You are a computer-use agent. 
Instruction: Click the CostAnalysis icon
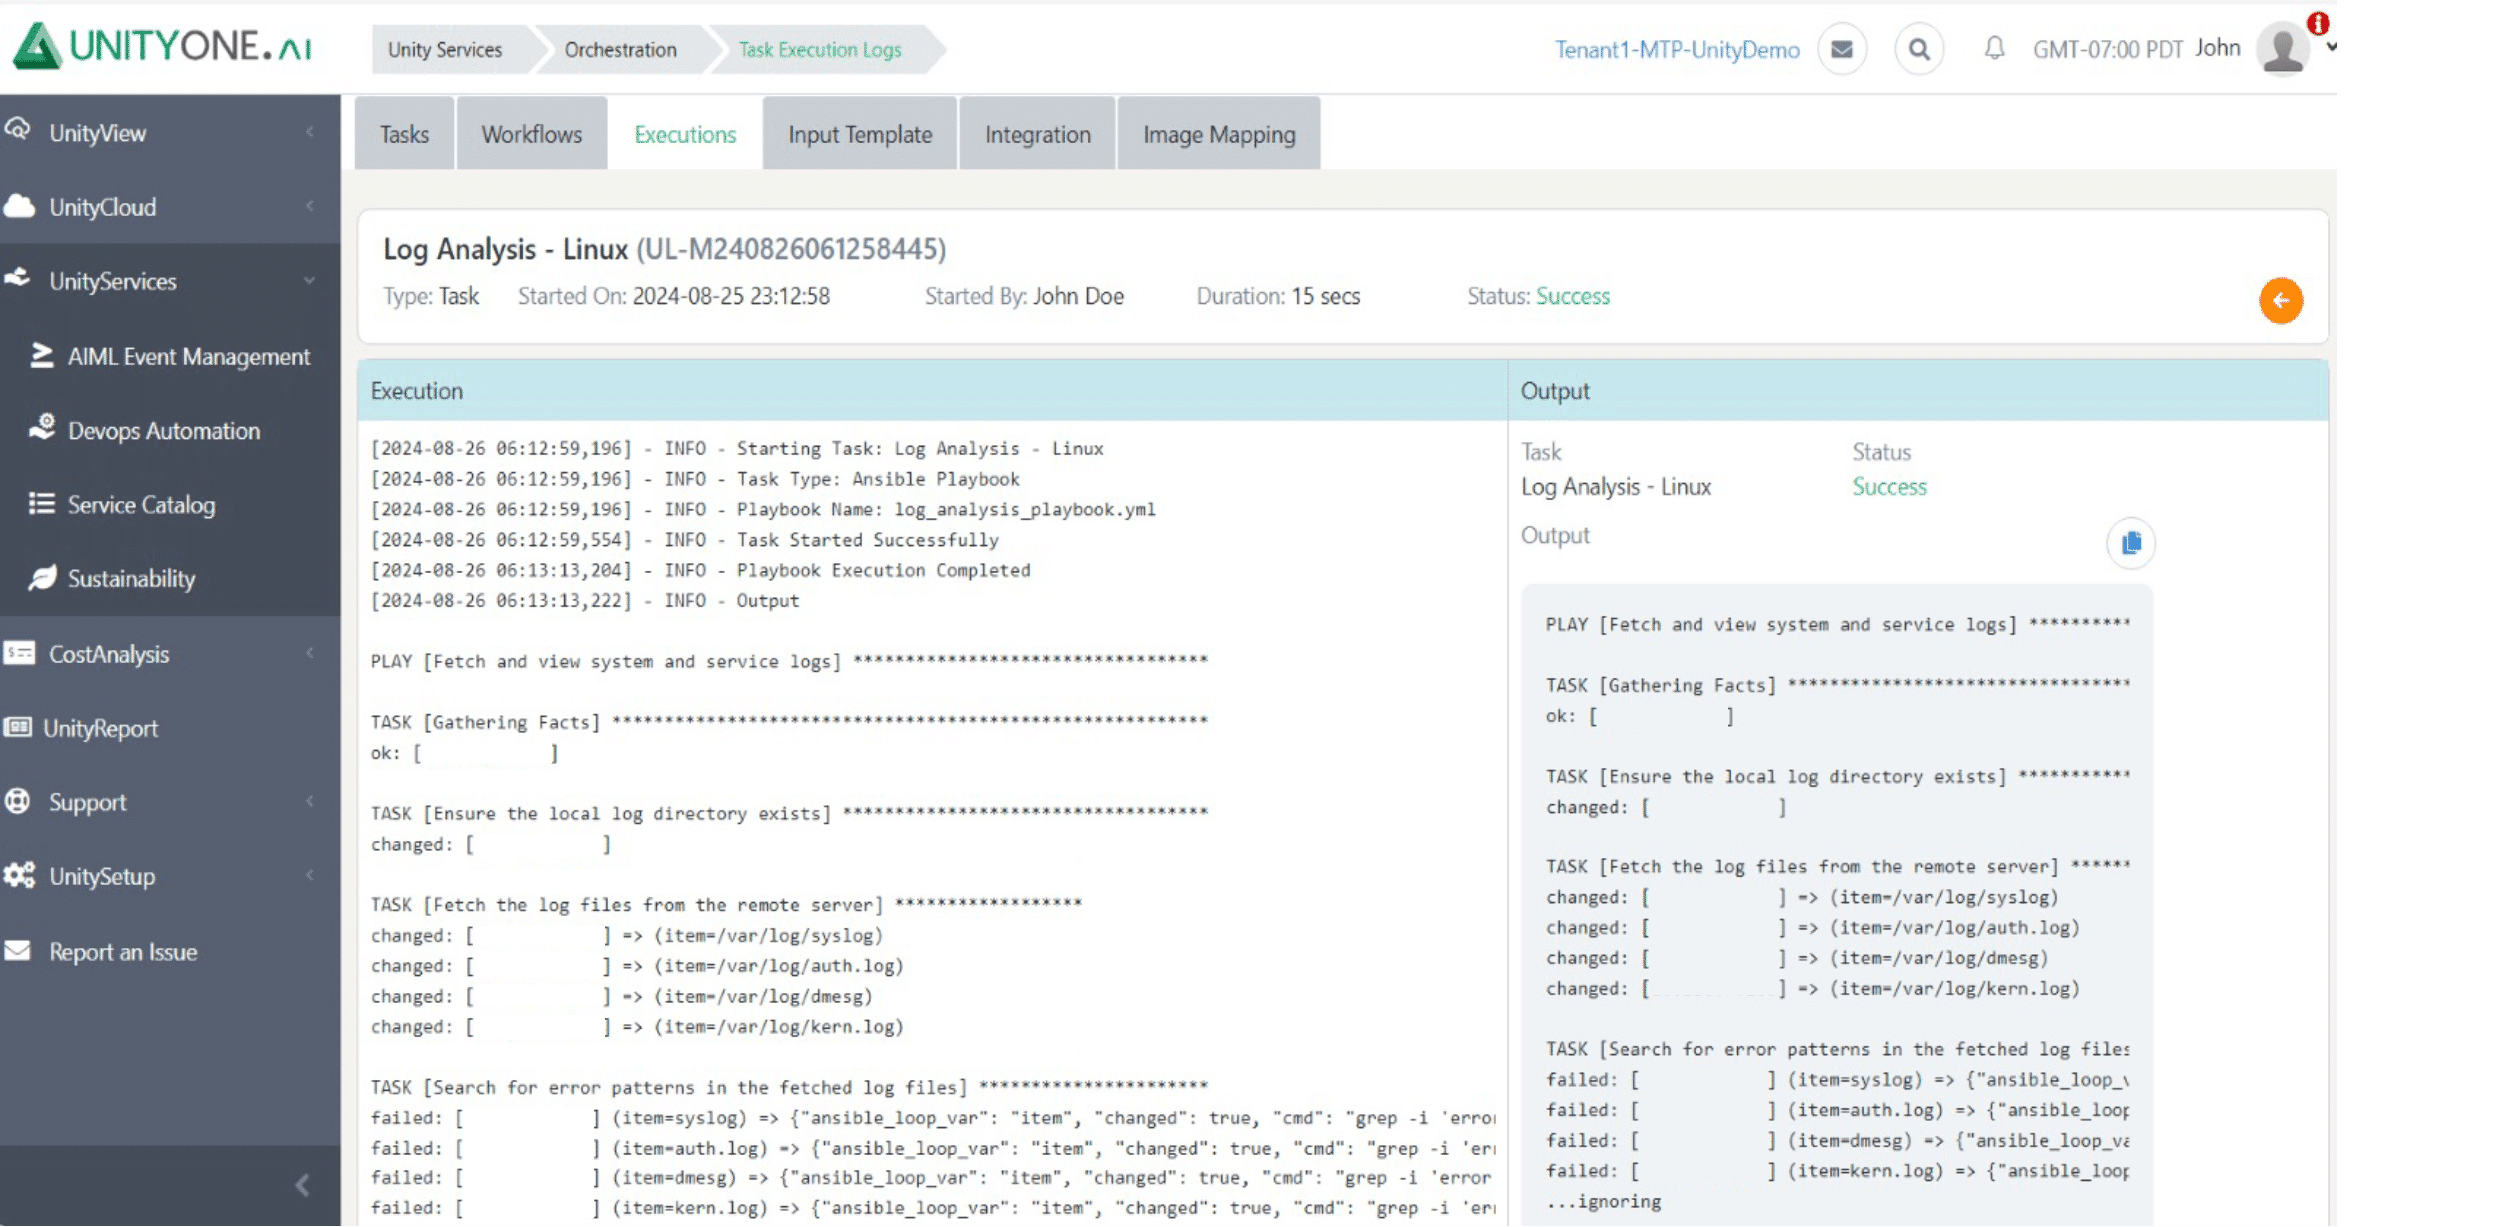pyautogui.click(x=19, y=653)
